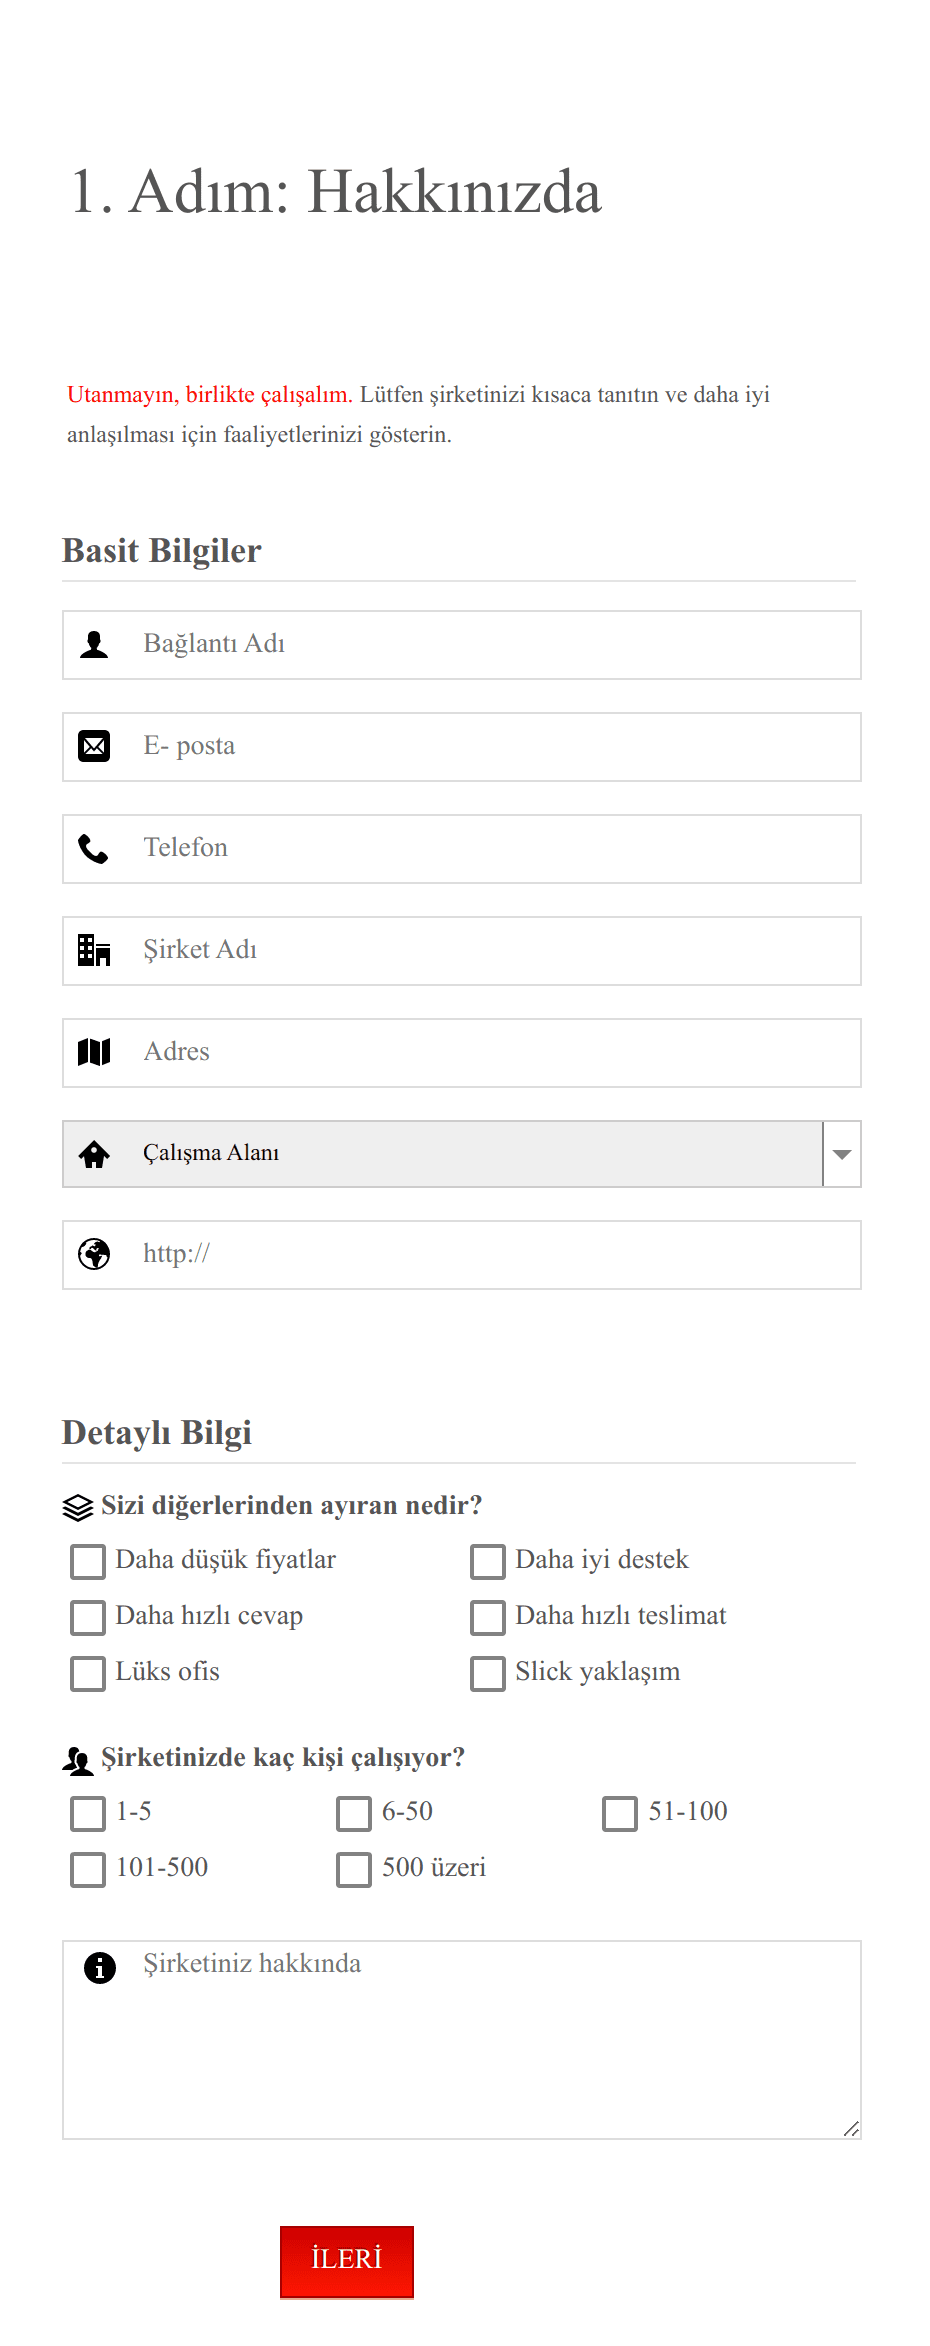Image resolution: width=930 pixels, height=2346 pixels.
Task: Click the home icon in Çalışma Alanı
Action: (94, 1154)
